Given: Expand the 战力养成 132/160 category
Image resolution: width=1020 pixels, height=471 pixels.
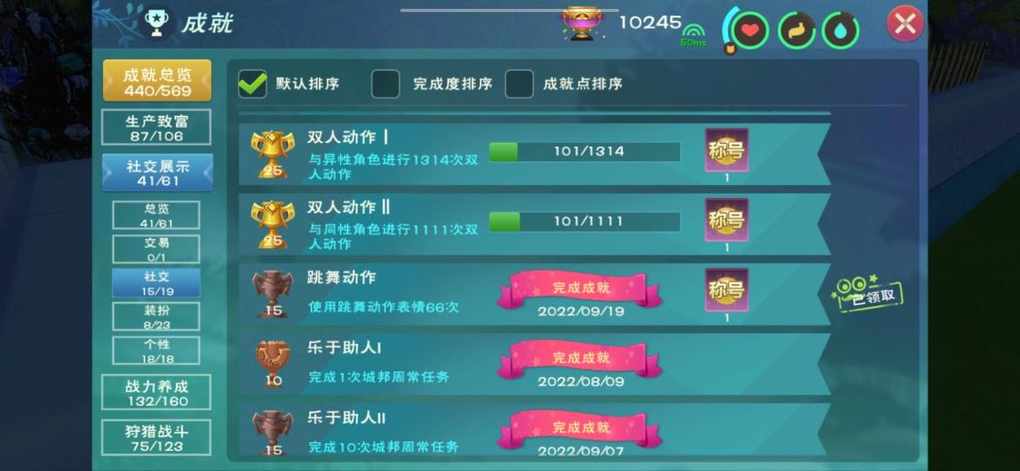Looking at the screenshot, I should [156, 392].
